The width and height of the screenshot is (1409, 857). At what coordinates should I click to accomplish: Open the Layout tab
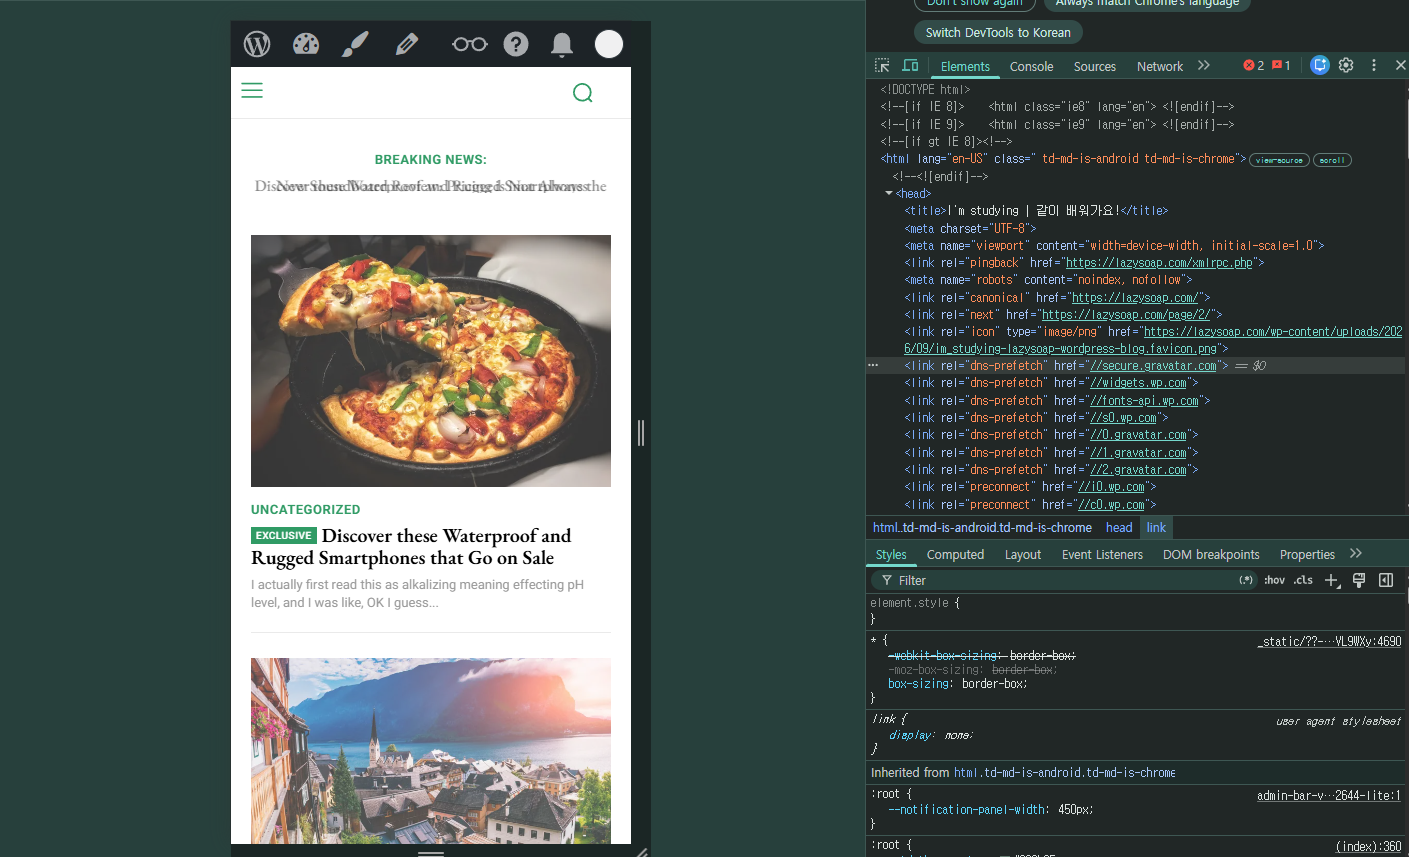(1023, 554)
